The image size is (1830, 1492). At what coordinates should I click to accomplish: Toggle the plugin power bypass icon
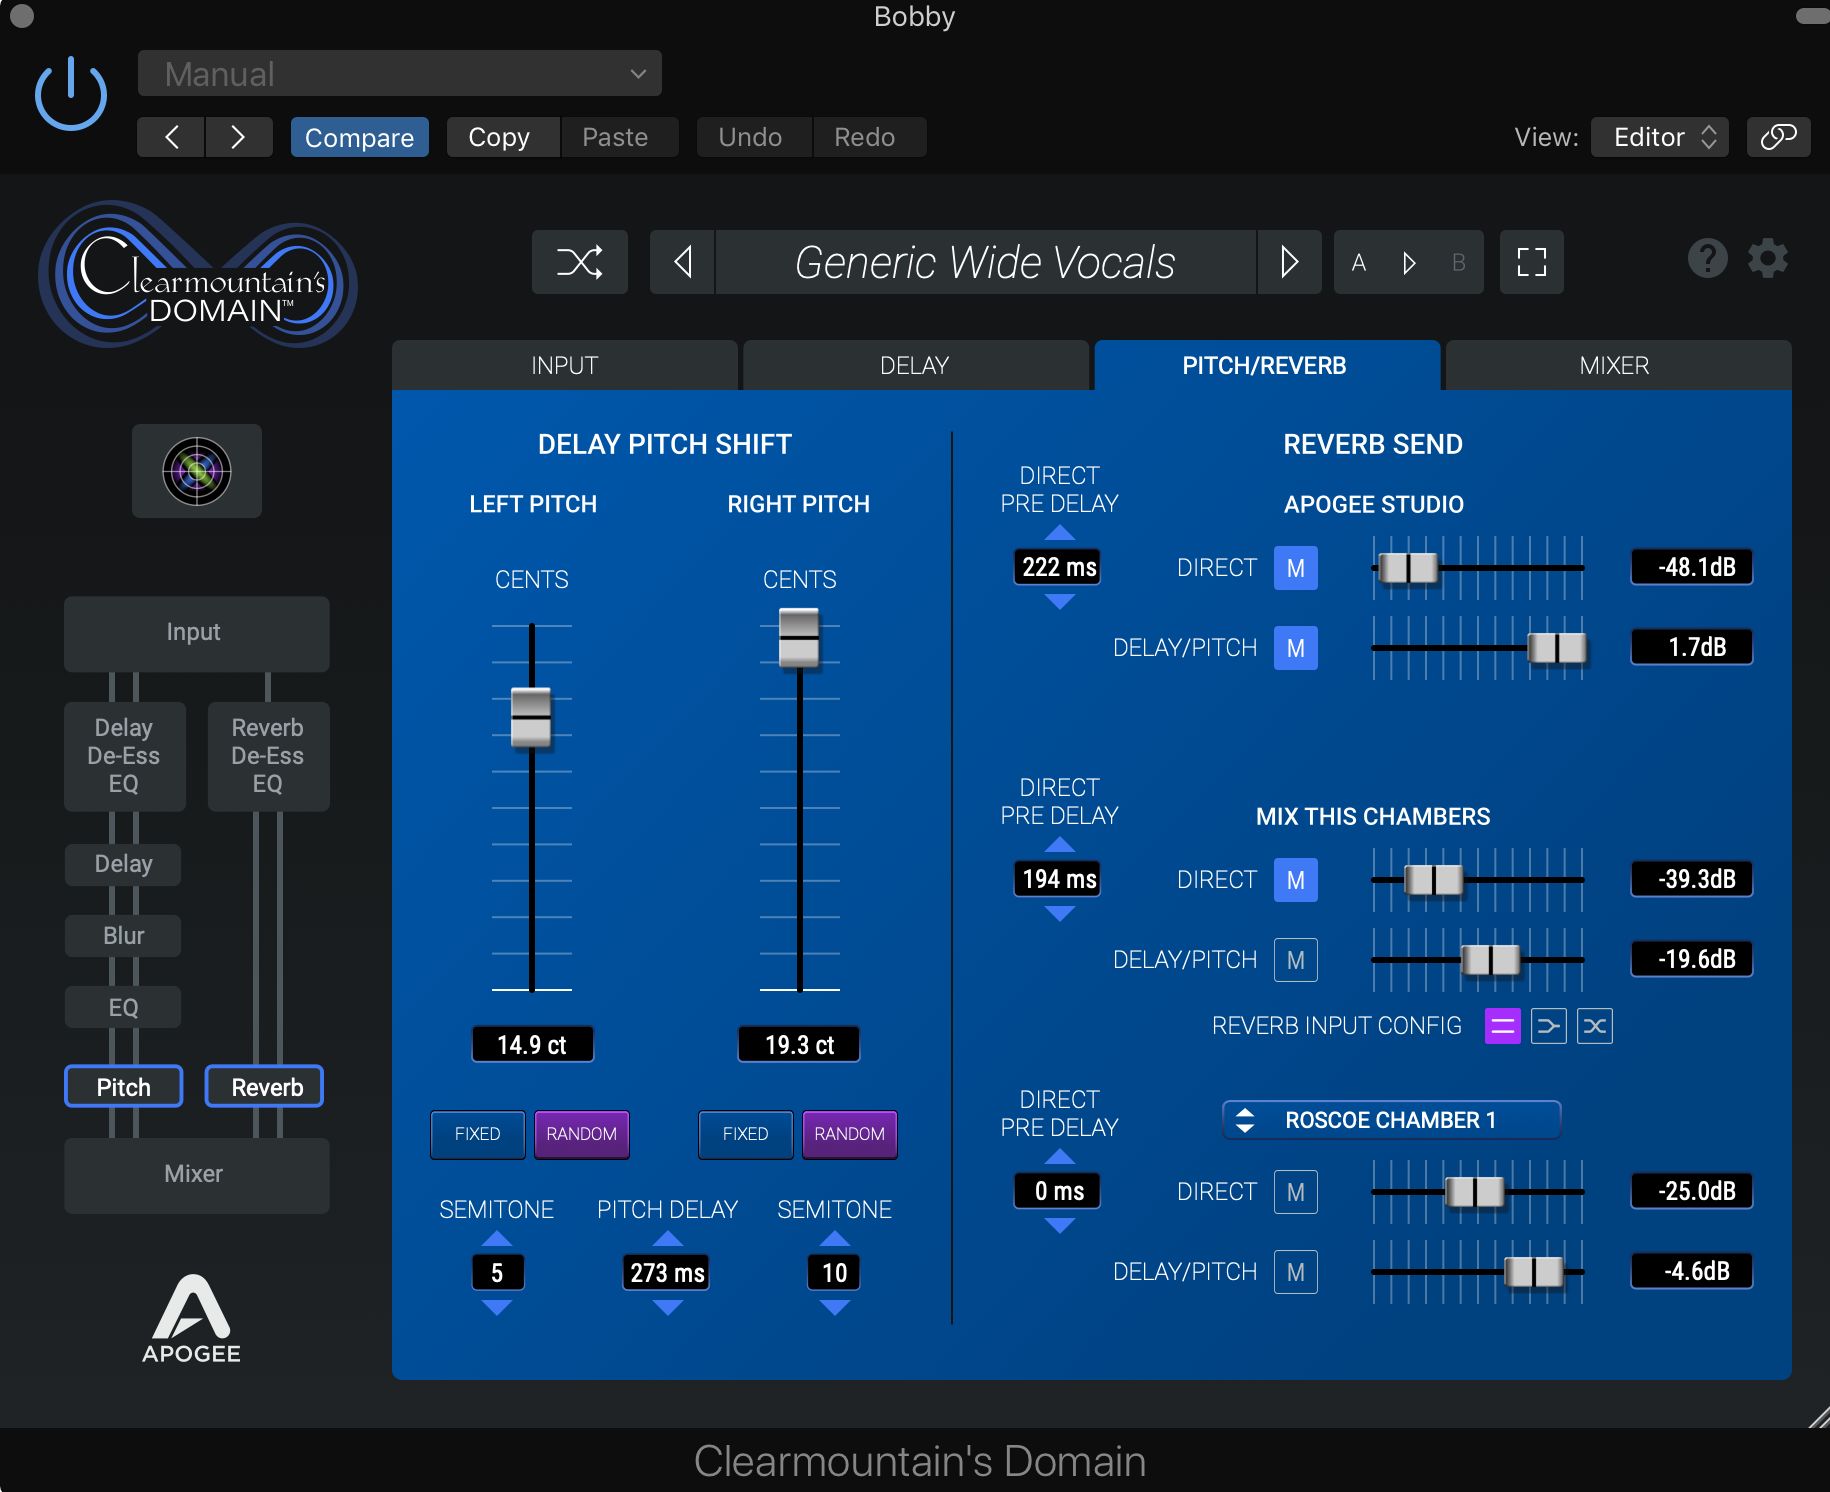(71, 95)
